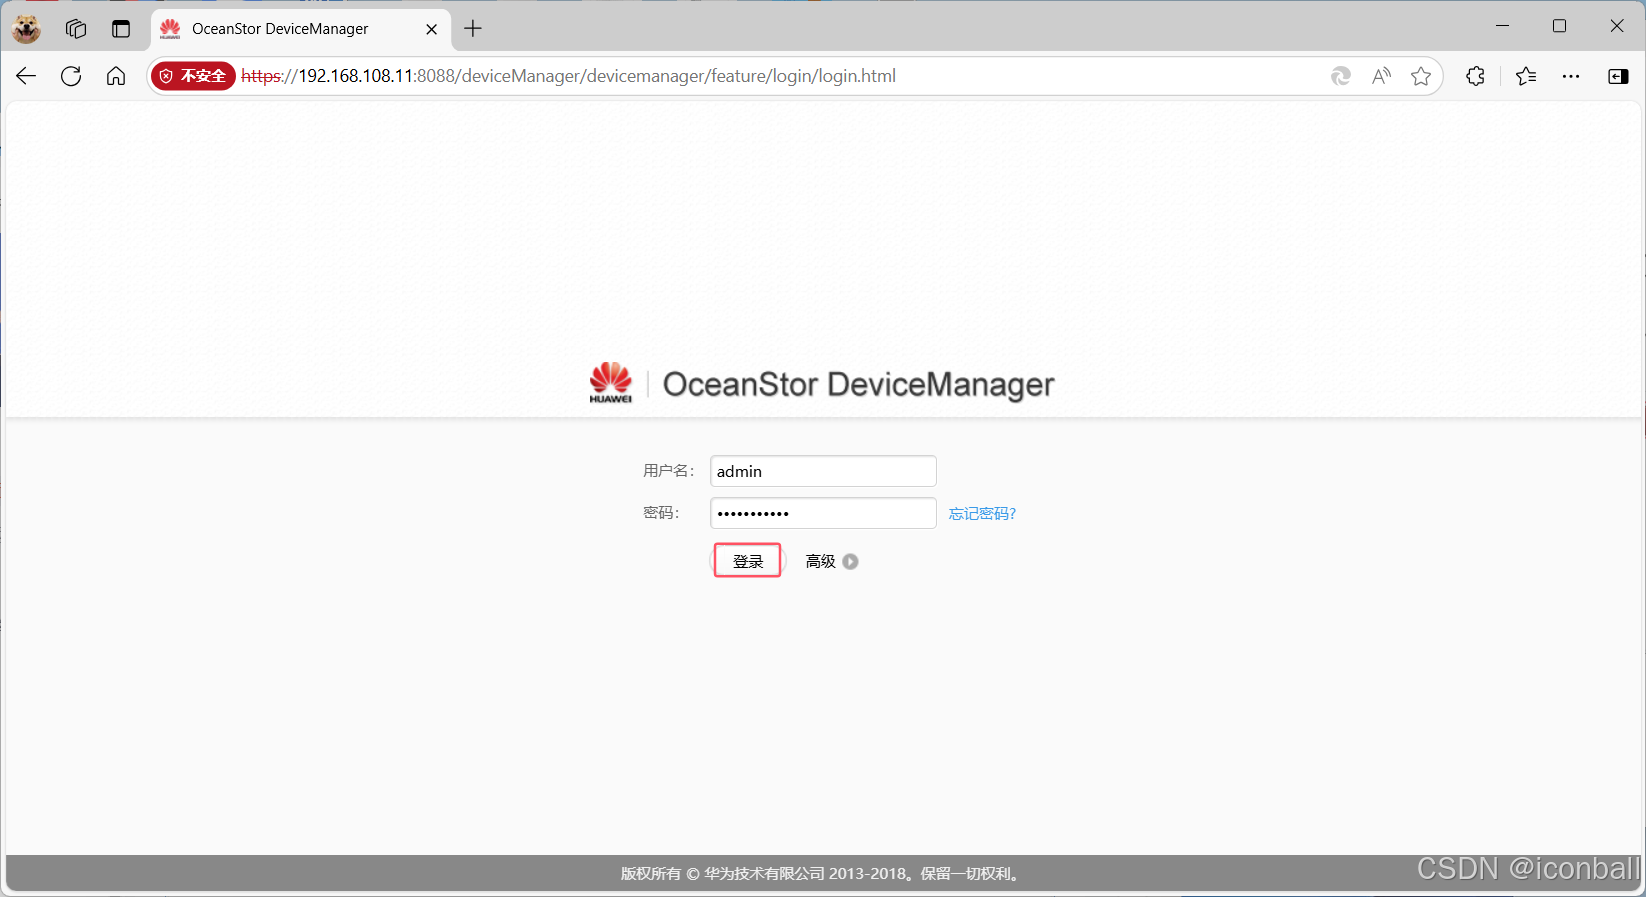Open the browser settings and more menu
Screen dimensions: 1646x897
click(x=1571, y=76)
